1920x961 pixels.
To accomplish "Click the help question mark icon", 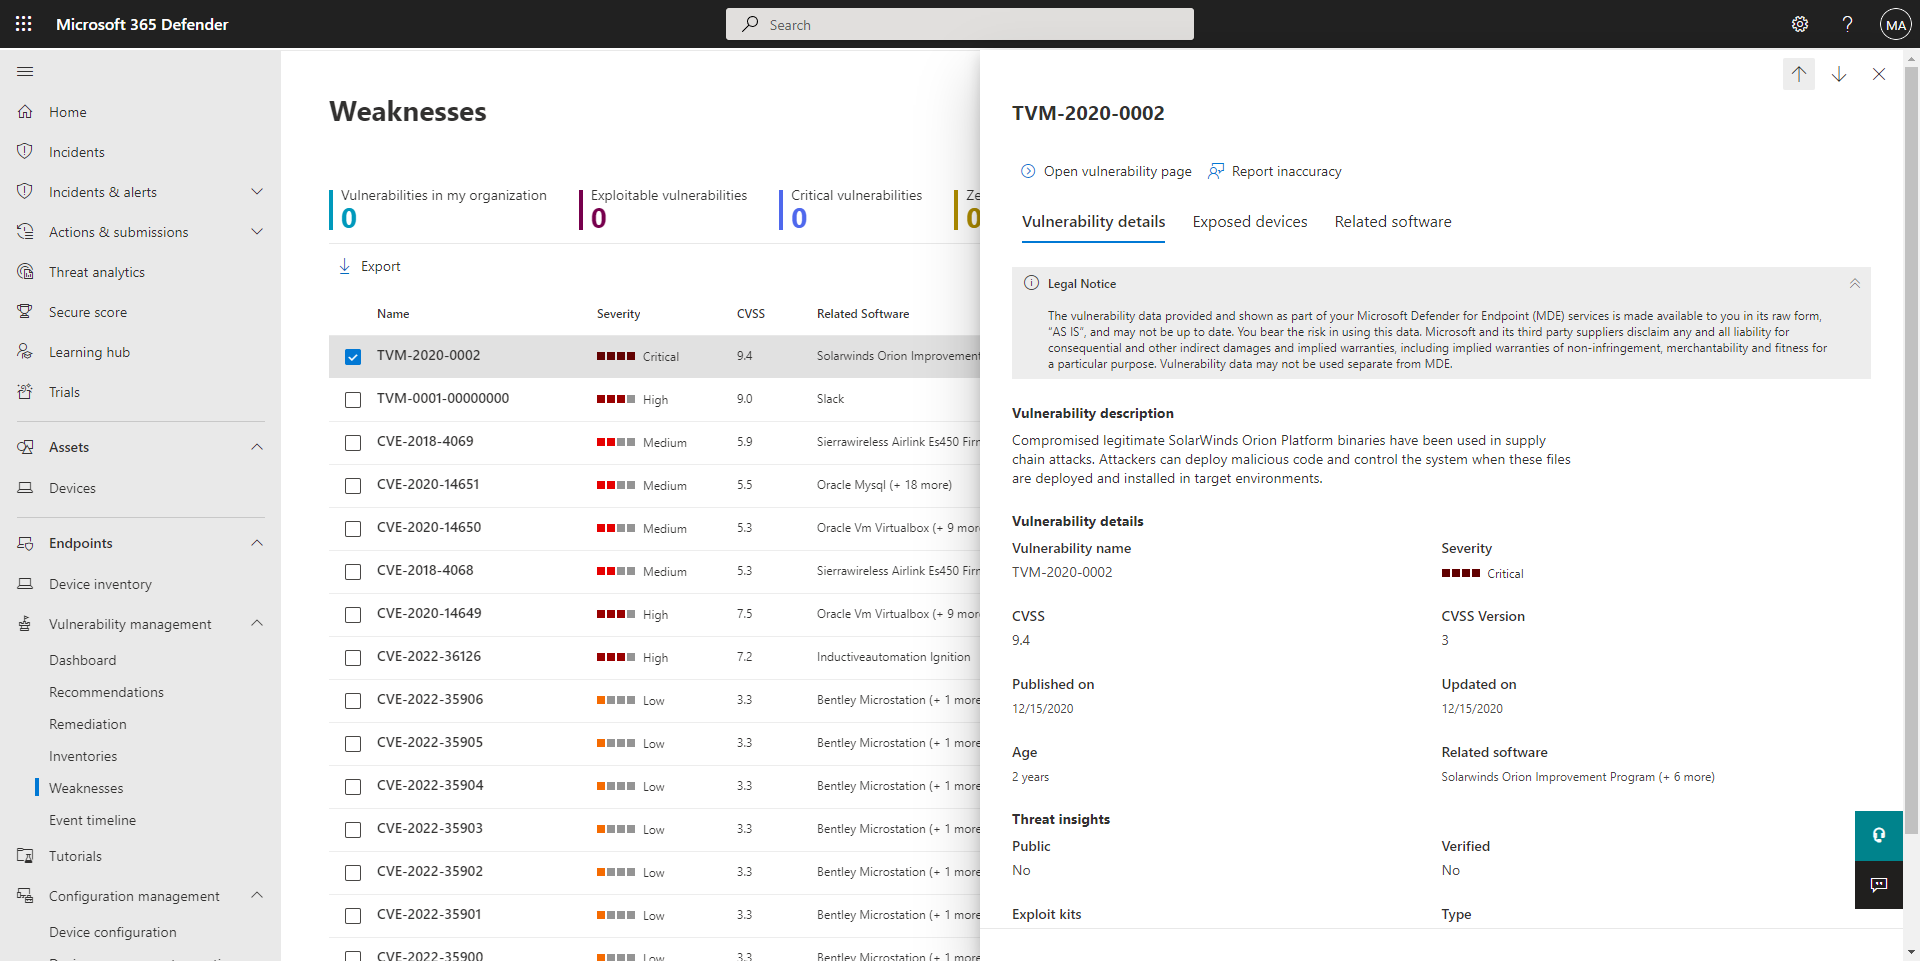I will click(1847, 24).
